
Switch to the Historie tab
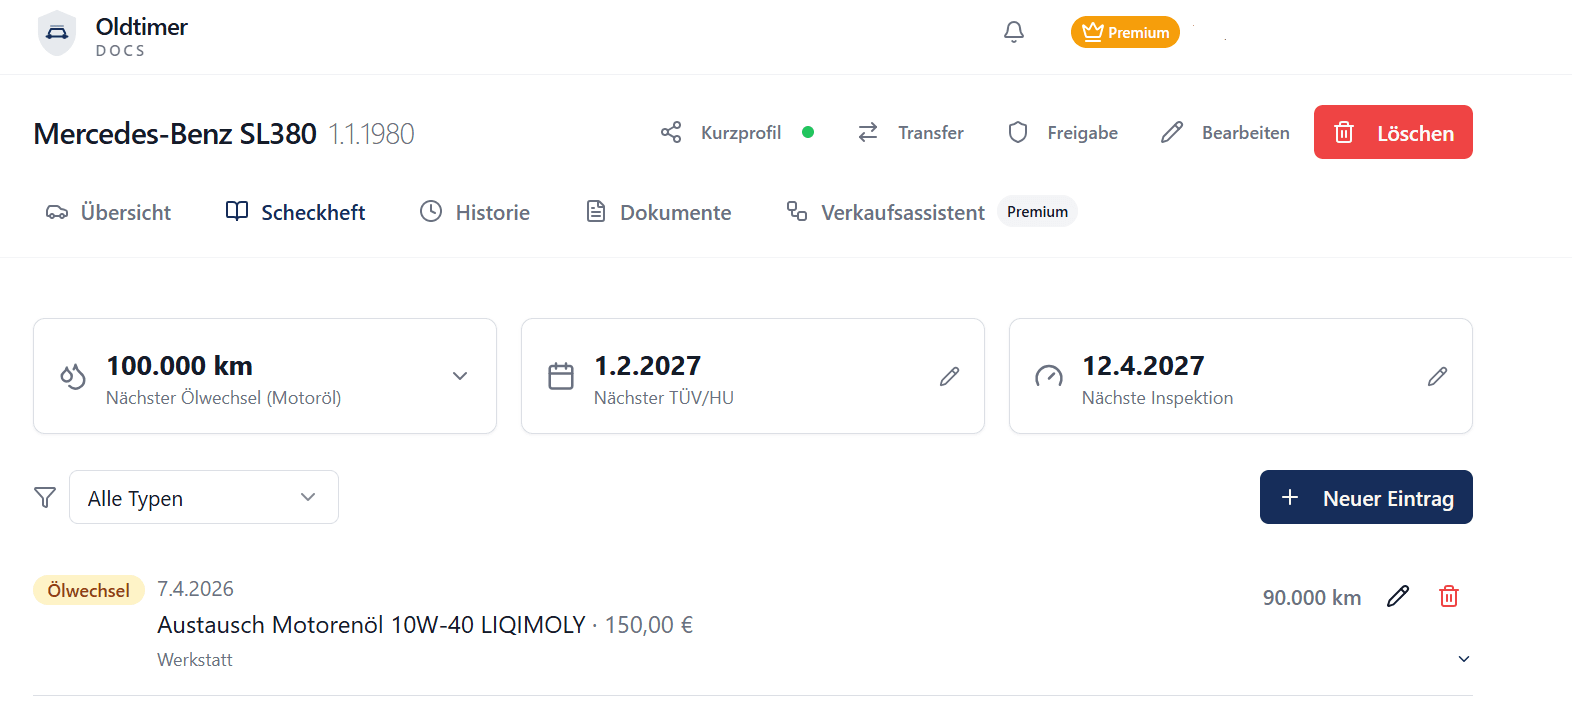click(x=475, y=212)
